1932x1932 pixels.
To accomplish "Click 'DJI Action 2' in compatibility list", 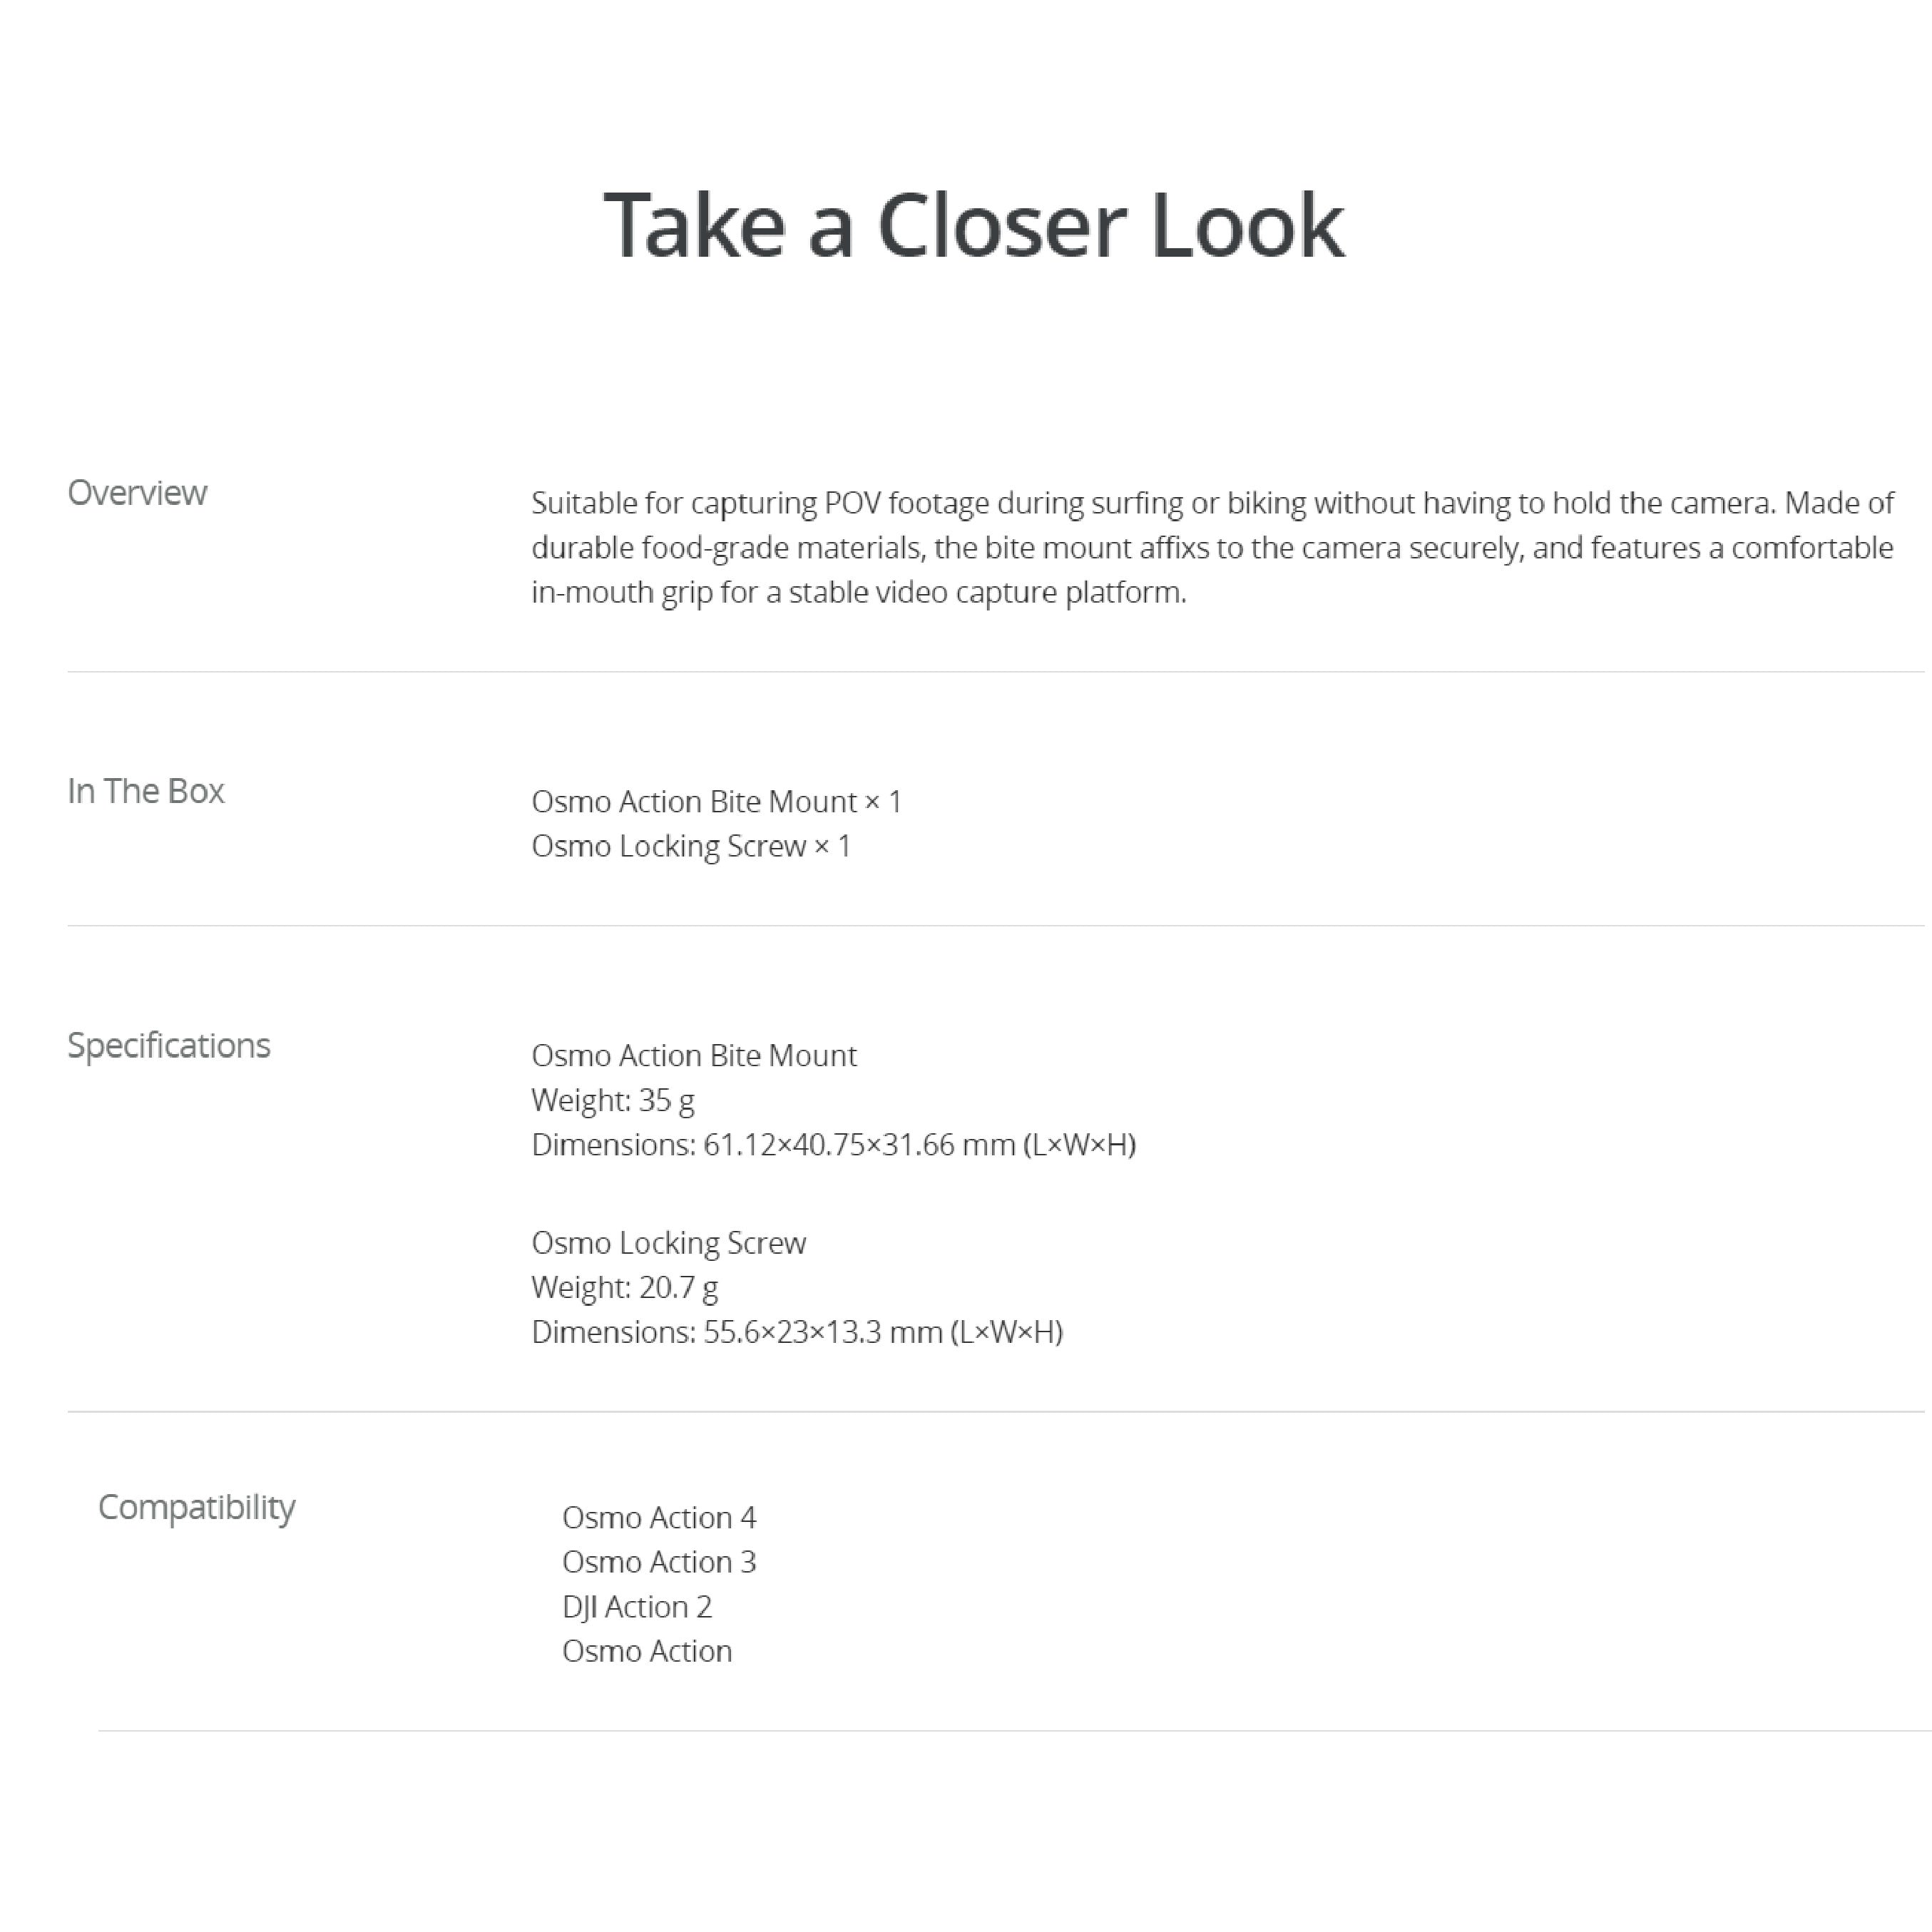I will coord(637,1606).
